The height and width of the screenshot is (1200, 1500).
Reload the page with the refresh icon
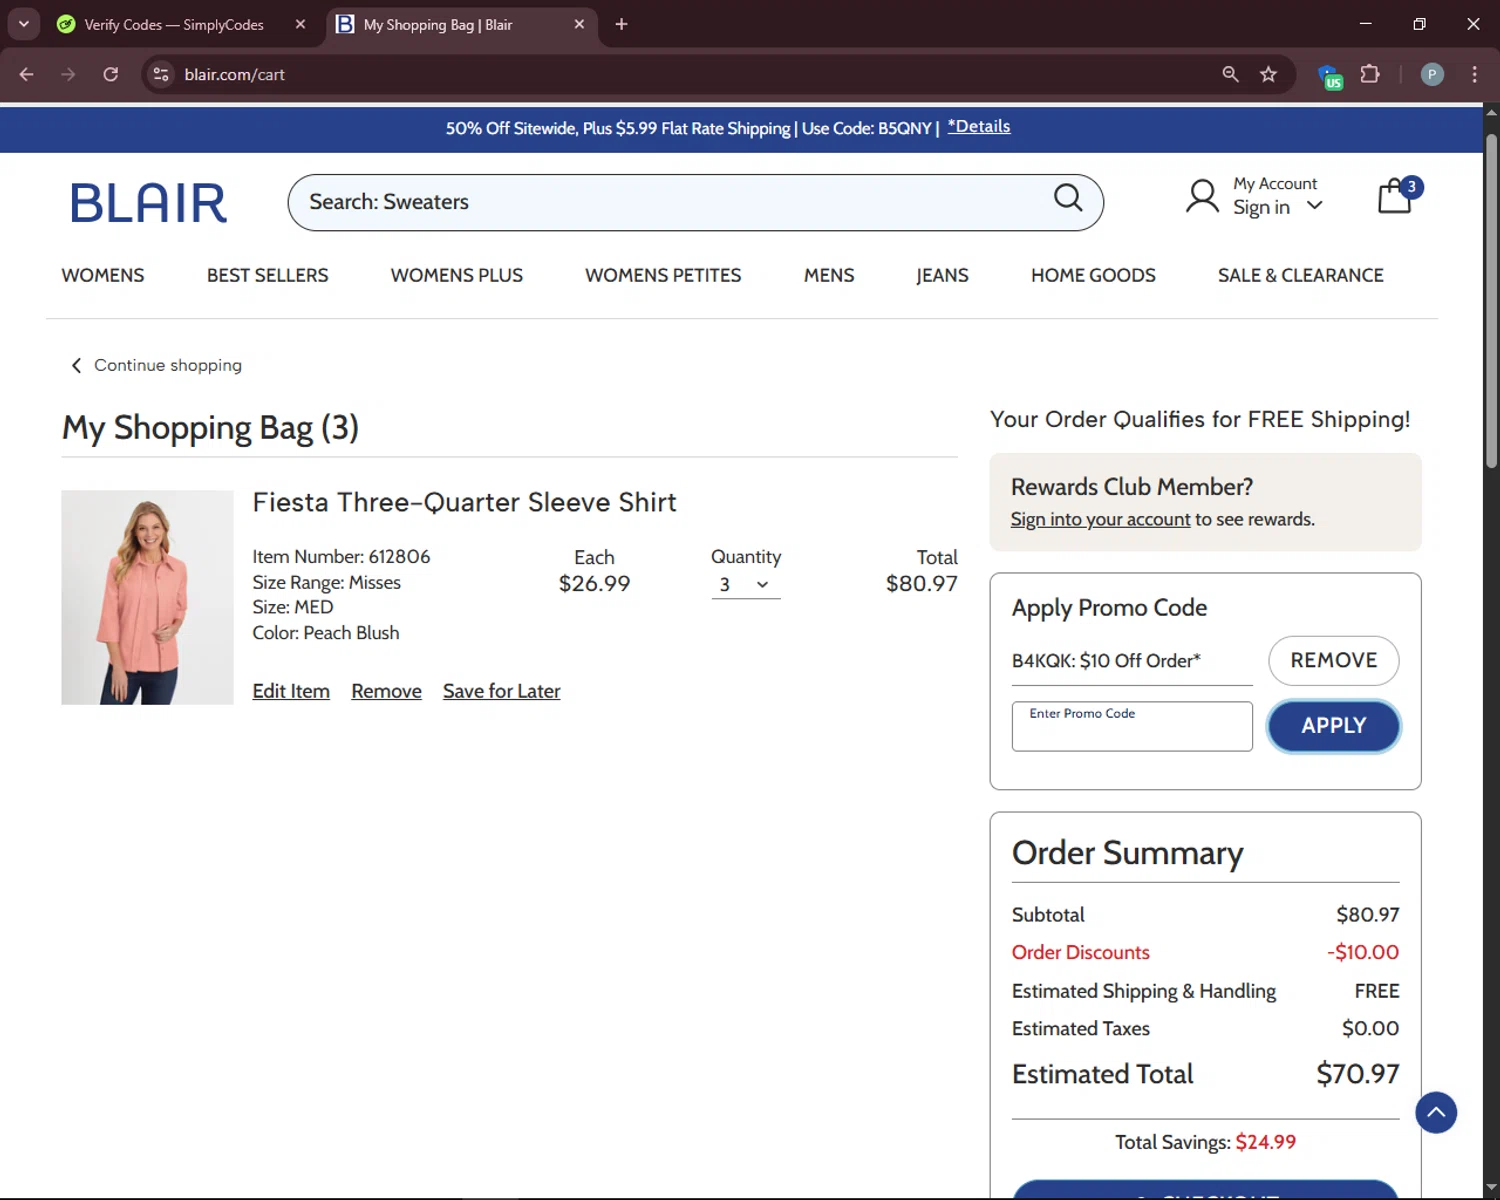(111, 74)
